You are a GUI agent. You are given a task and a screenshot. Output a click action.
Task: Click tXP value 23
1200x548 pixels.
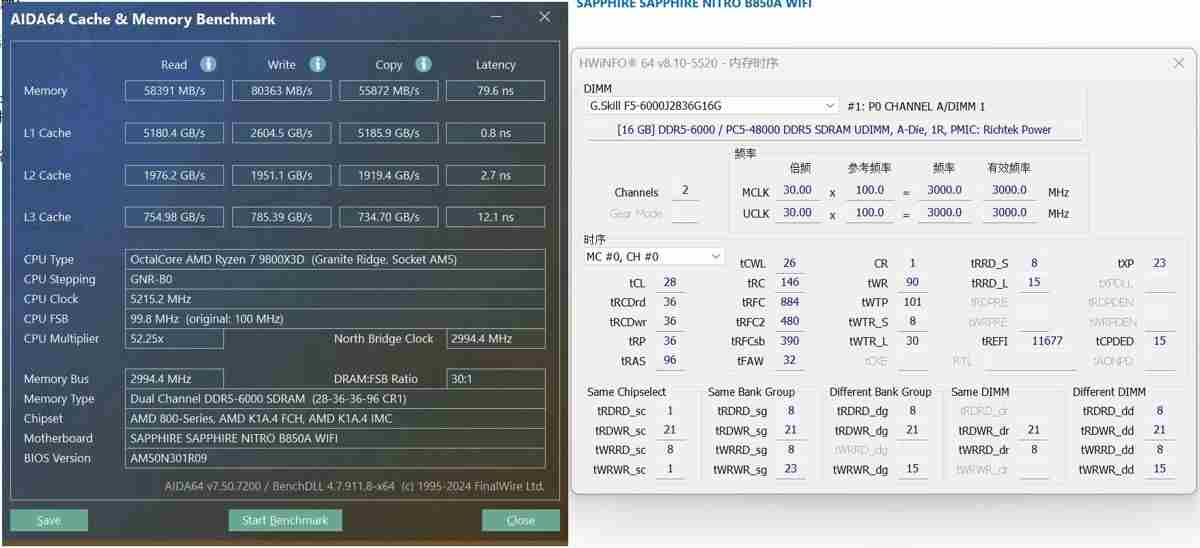(x=1159, y=264)
